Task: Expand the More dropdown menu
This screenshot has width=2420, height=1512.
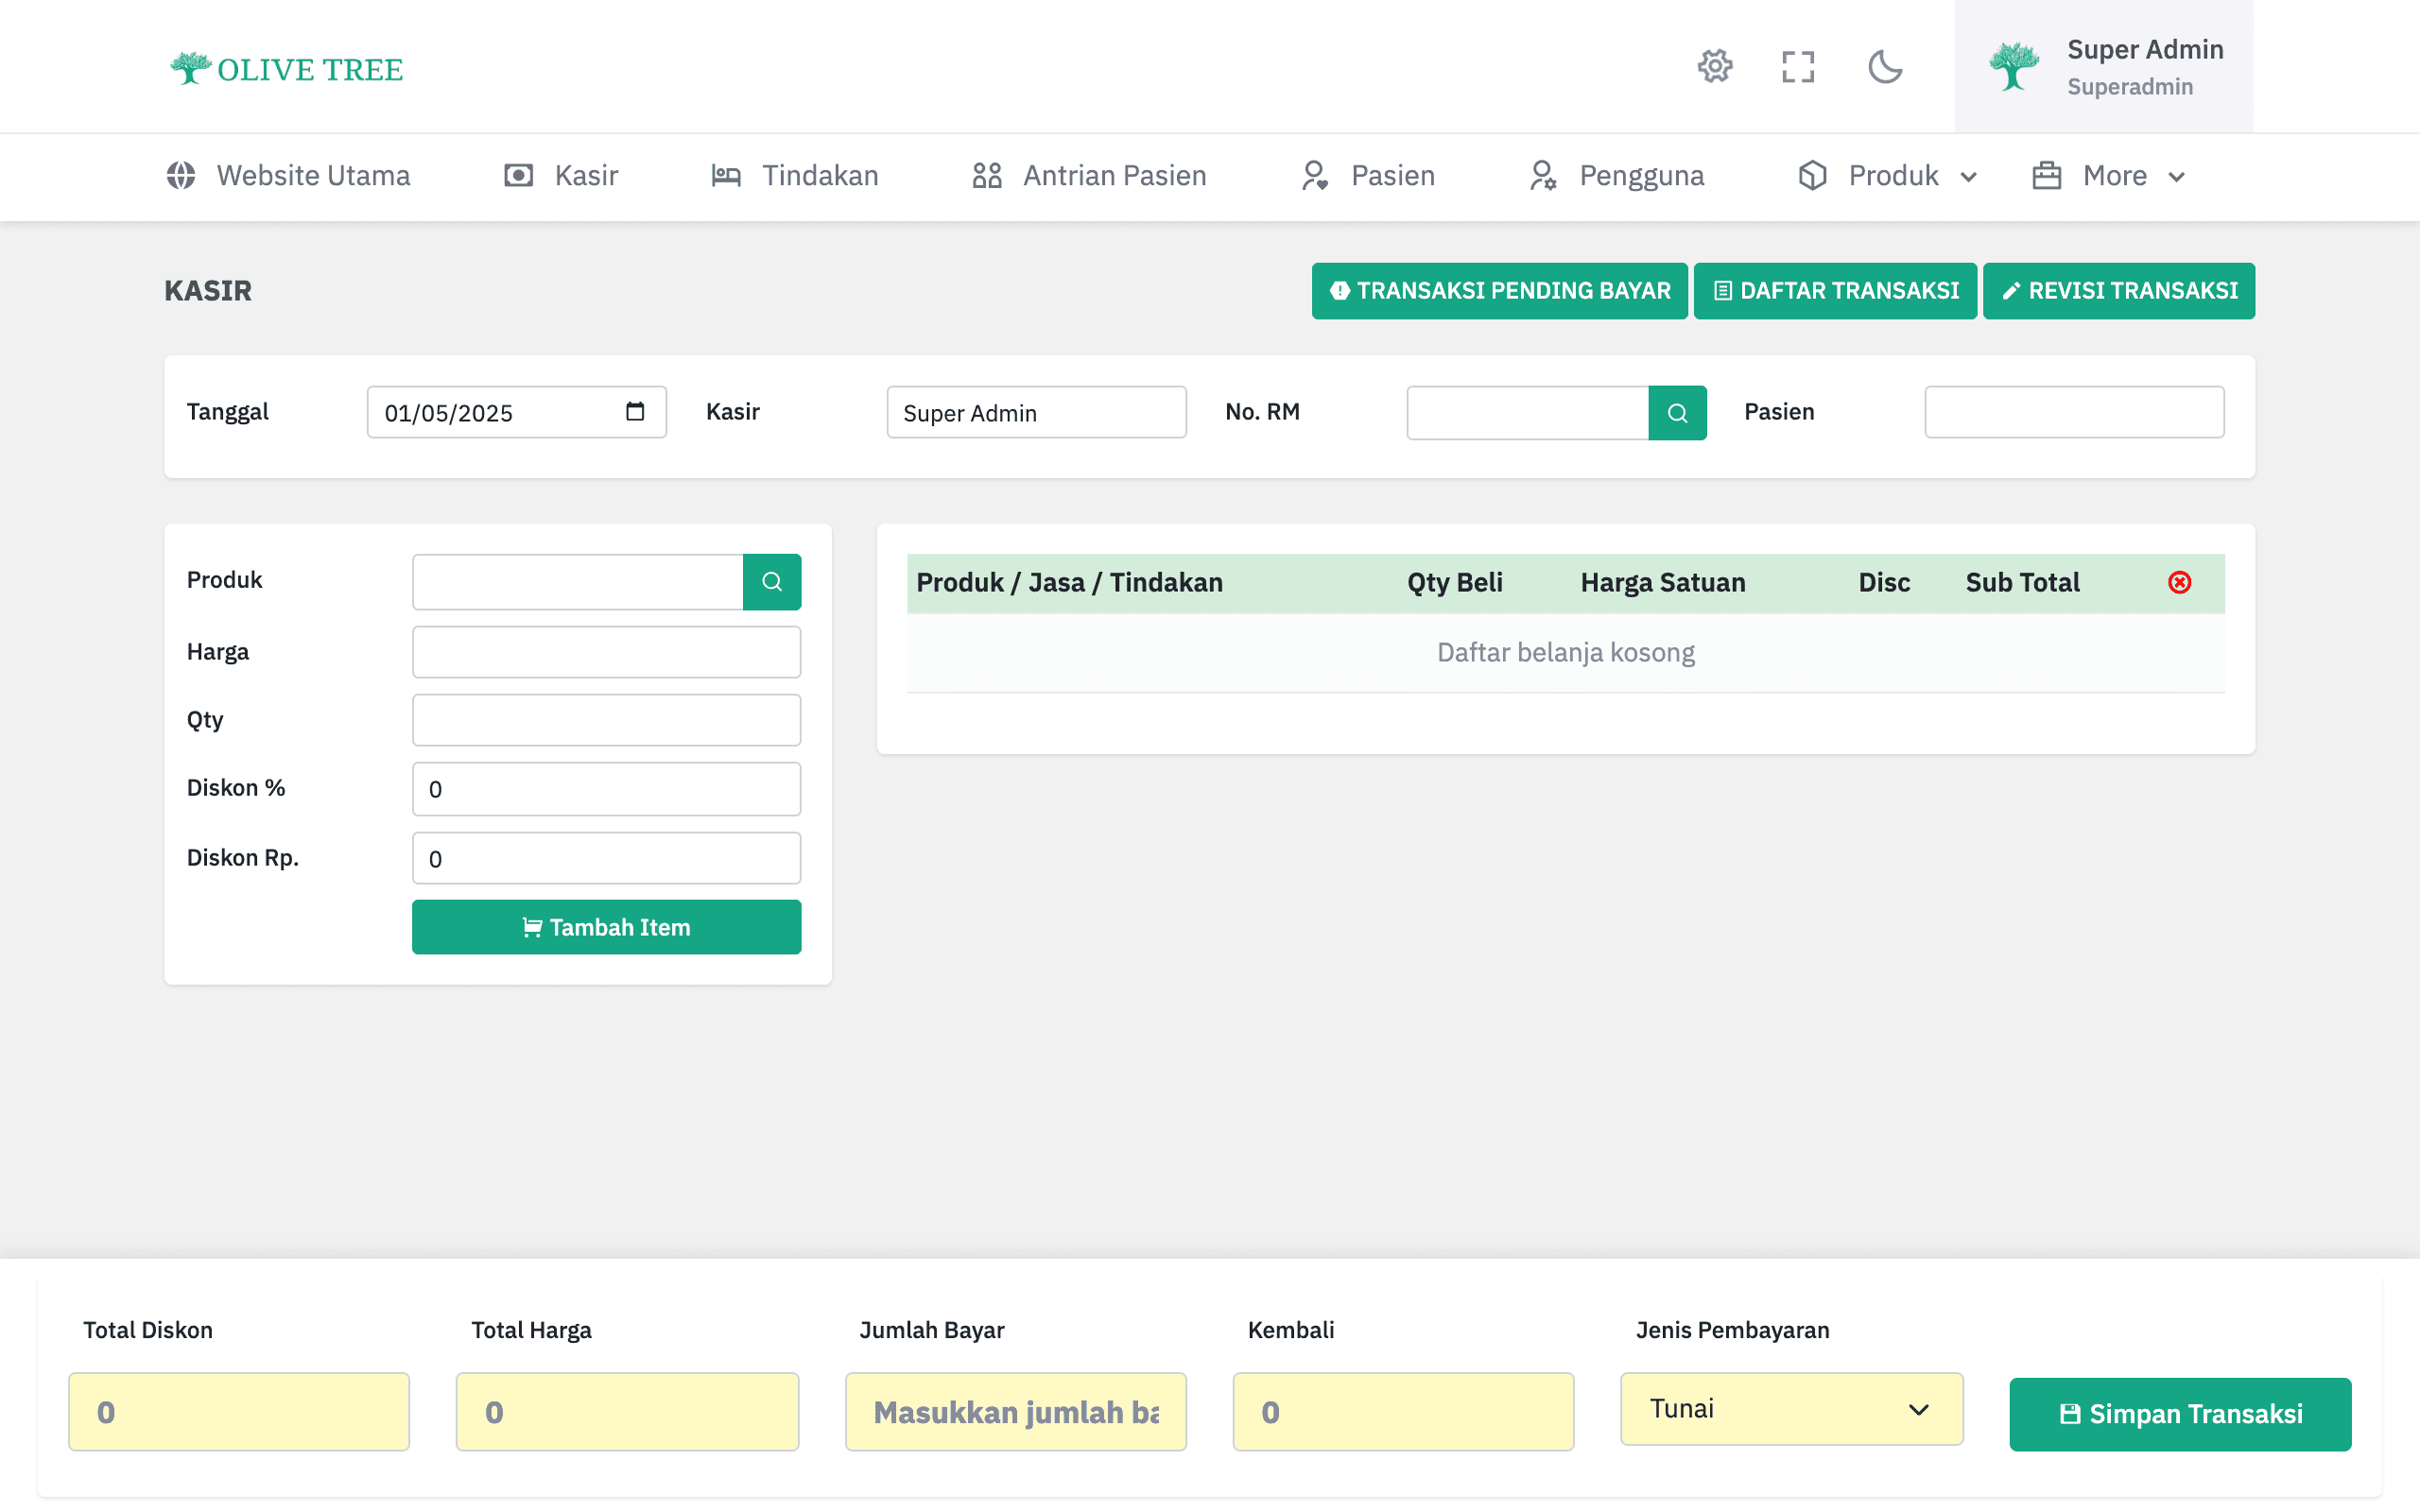Action: [2109, 176]
